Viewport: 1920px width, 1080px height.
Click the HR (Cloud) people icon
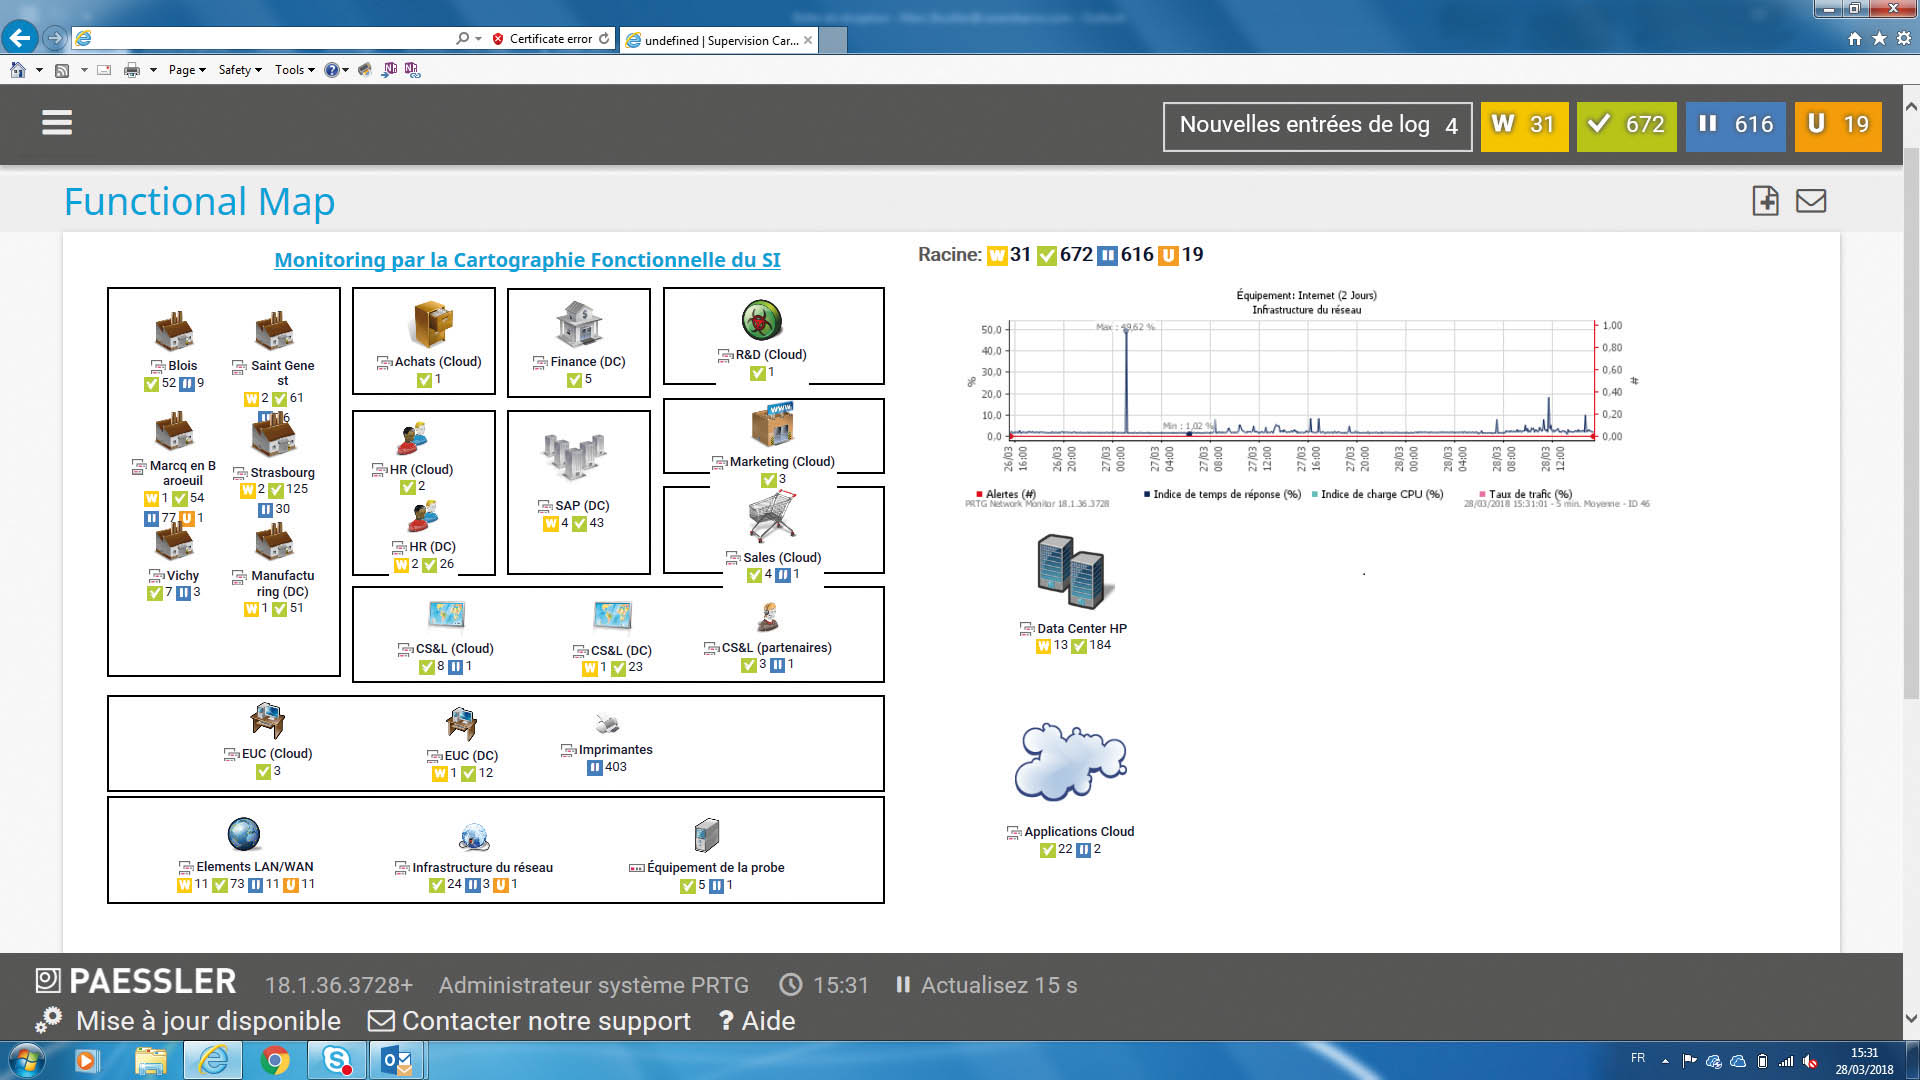pos(412,438)
